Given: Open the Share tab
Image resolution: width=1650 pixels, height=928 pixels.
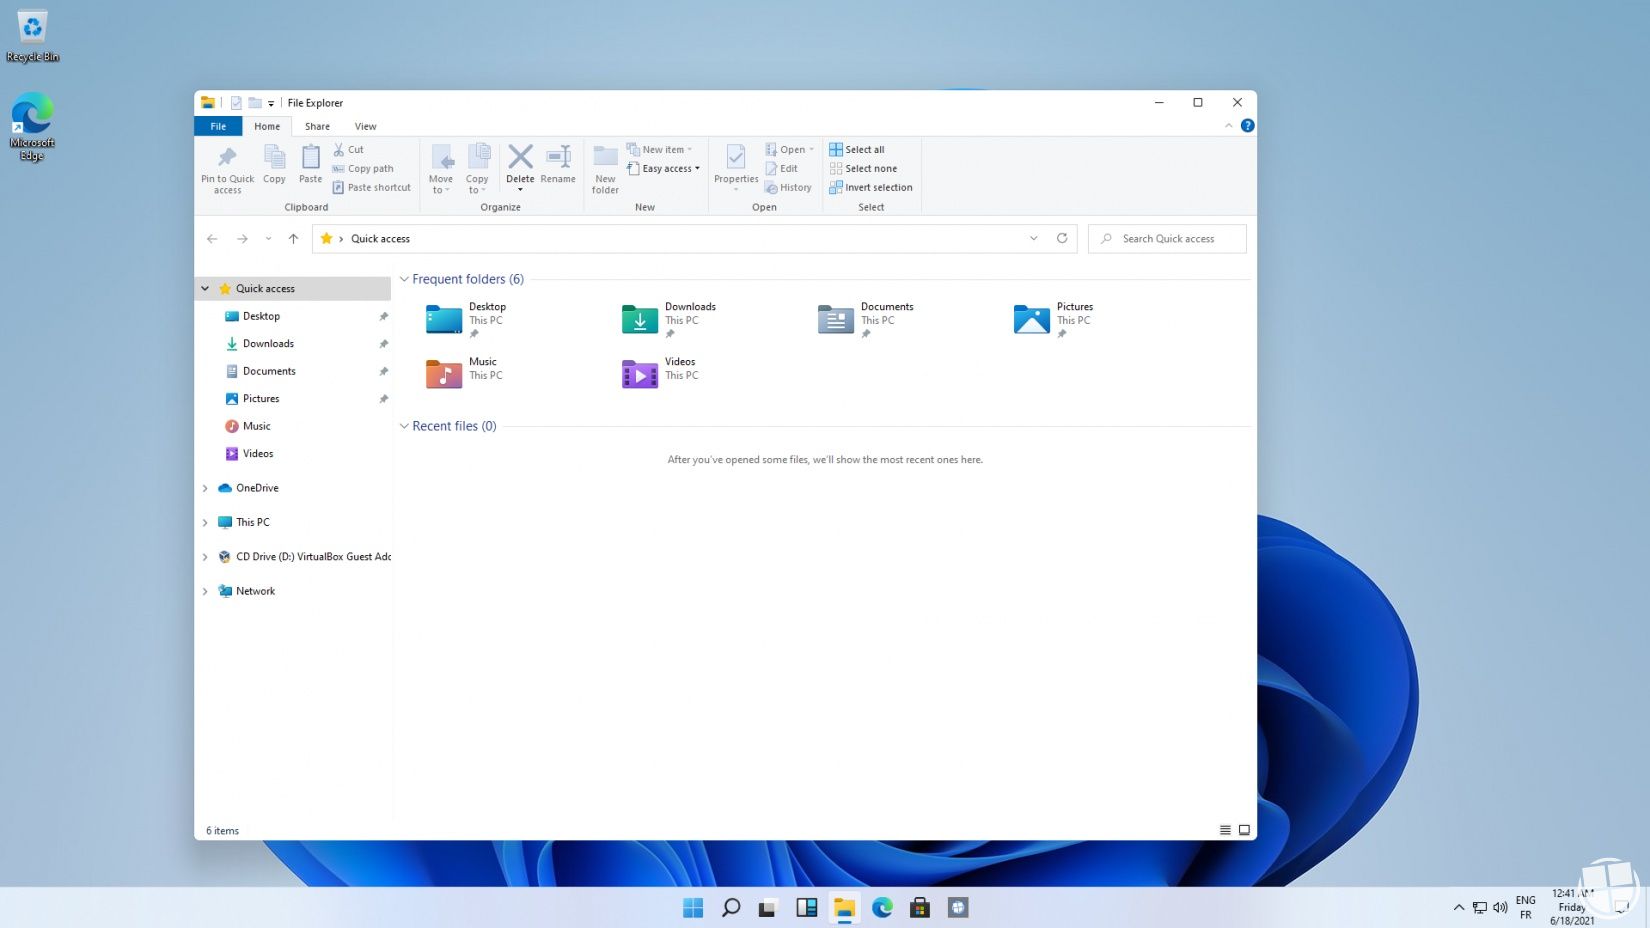Looking at the screenshot, I should click(317, 126).
